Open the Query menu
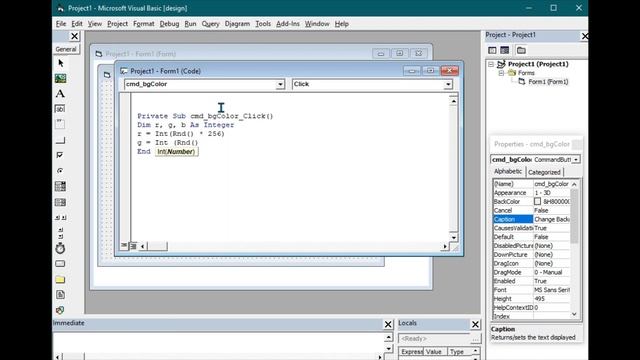Image resolution: width=640 pixels, height=360 pixels. click(x=210, y=24)
